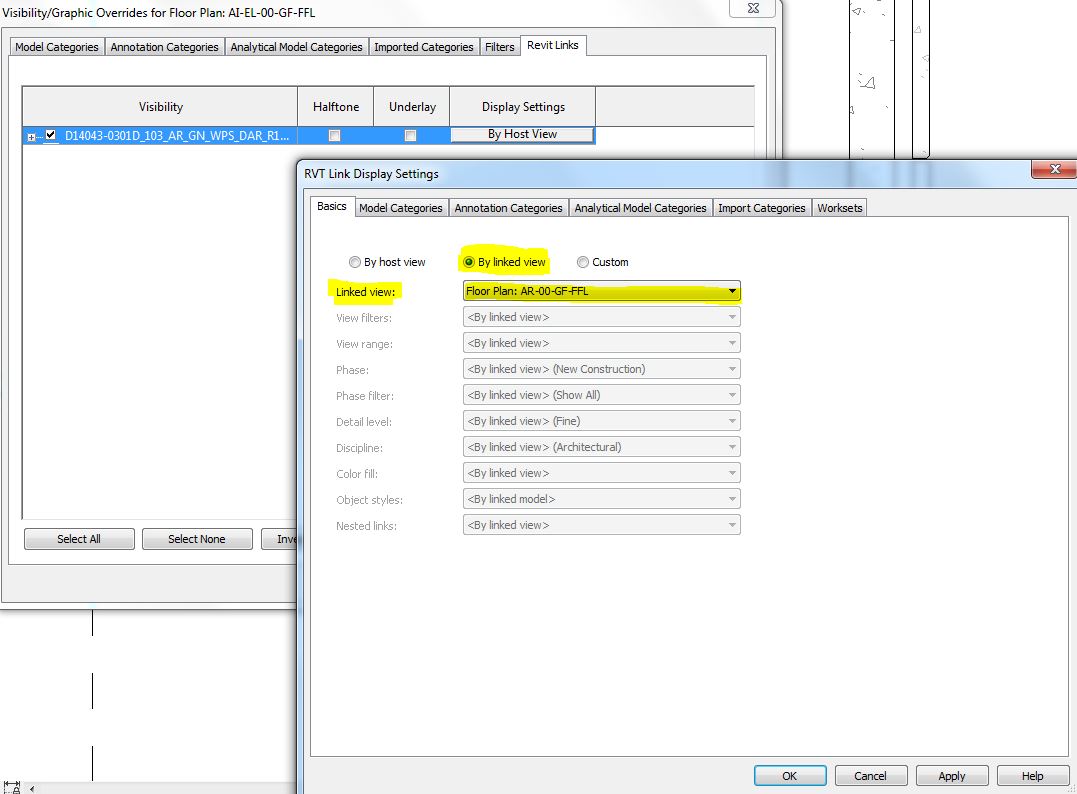Viewport: 1077px width, 794px height.
Task: Apply the RVT link display settings
Action: (x=951, y=775)
